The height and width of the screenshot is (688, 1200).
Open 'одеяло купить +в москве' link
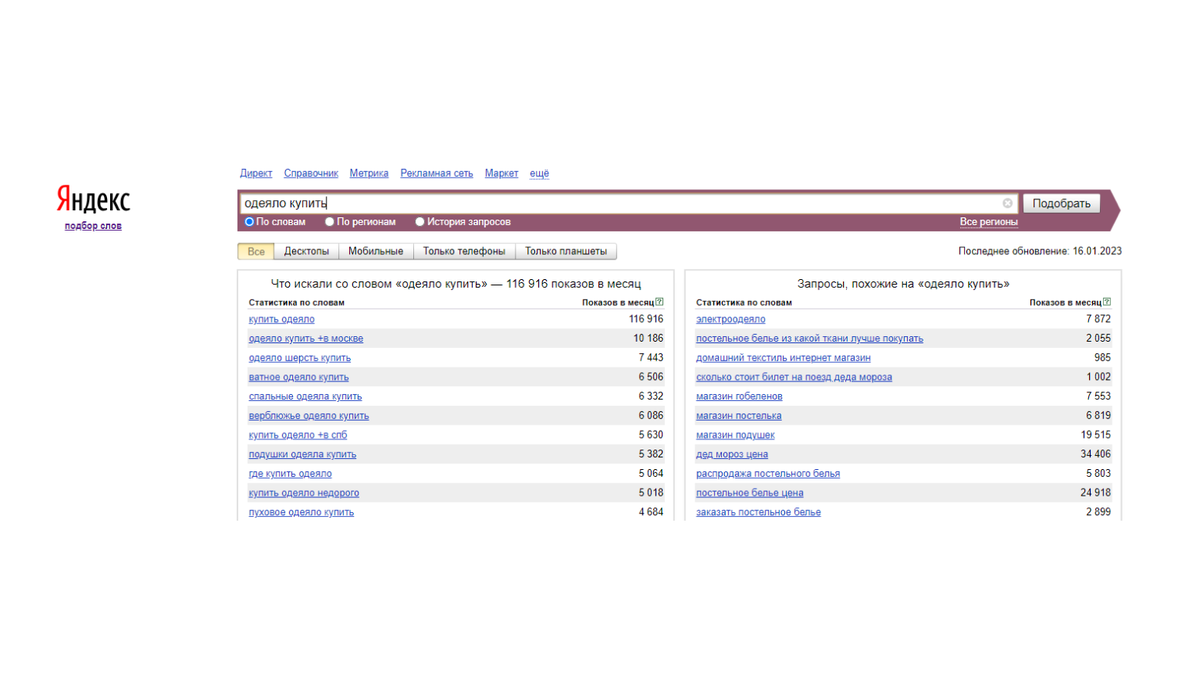[x=306, y=338]
